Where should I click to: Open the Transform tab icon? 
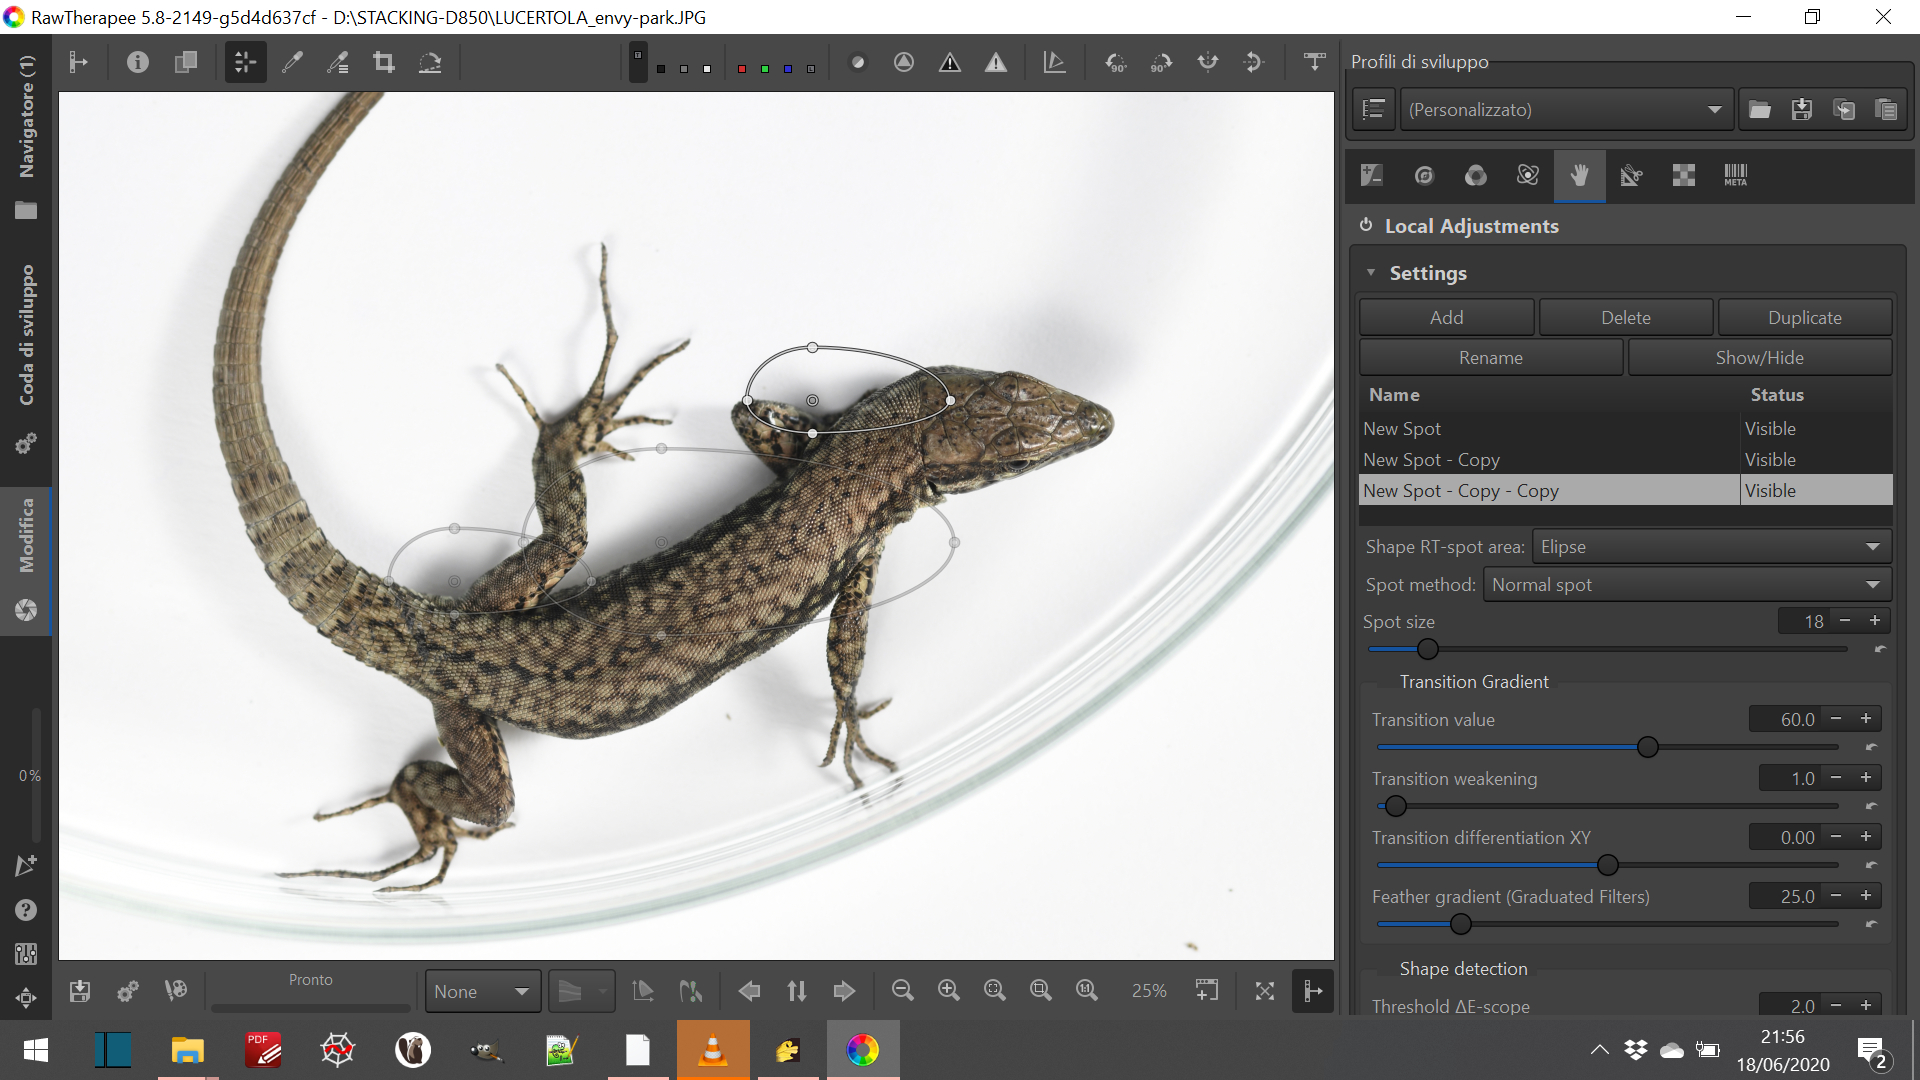[x=1631, y=176]
